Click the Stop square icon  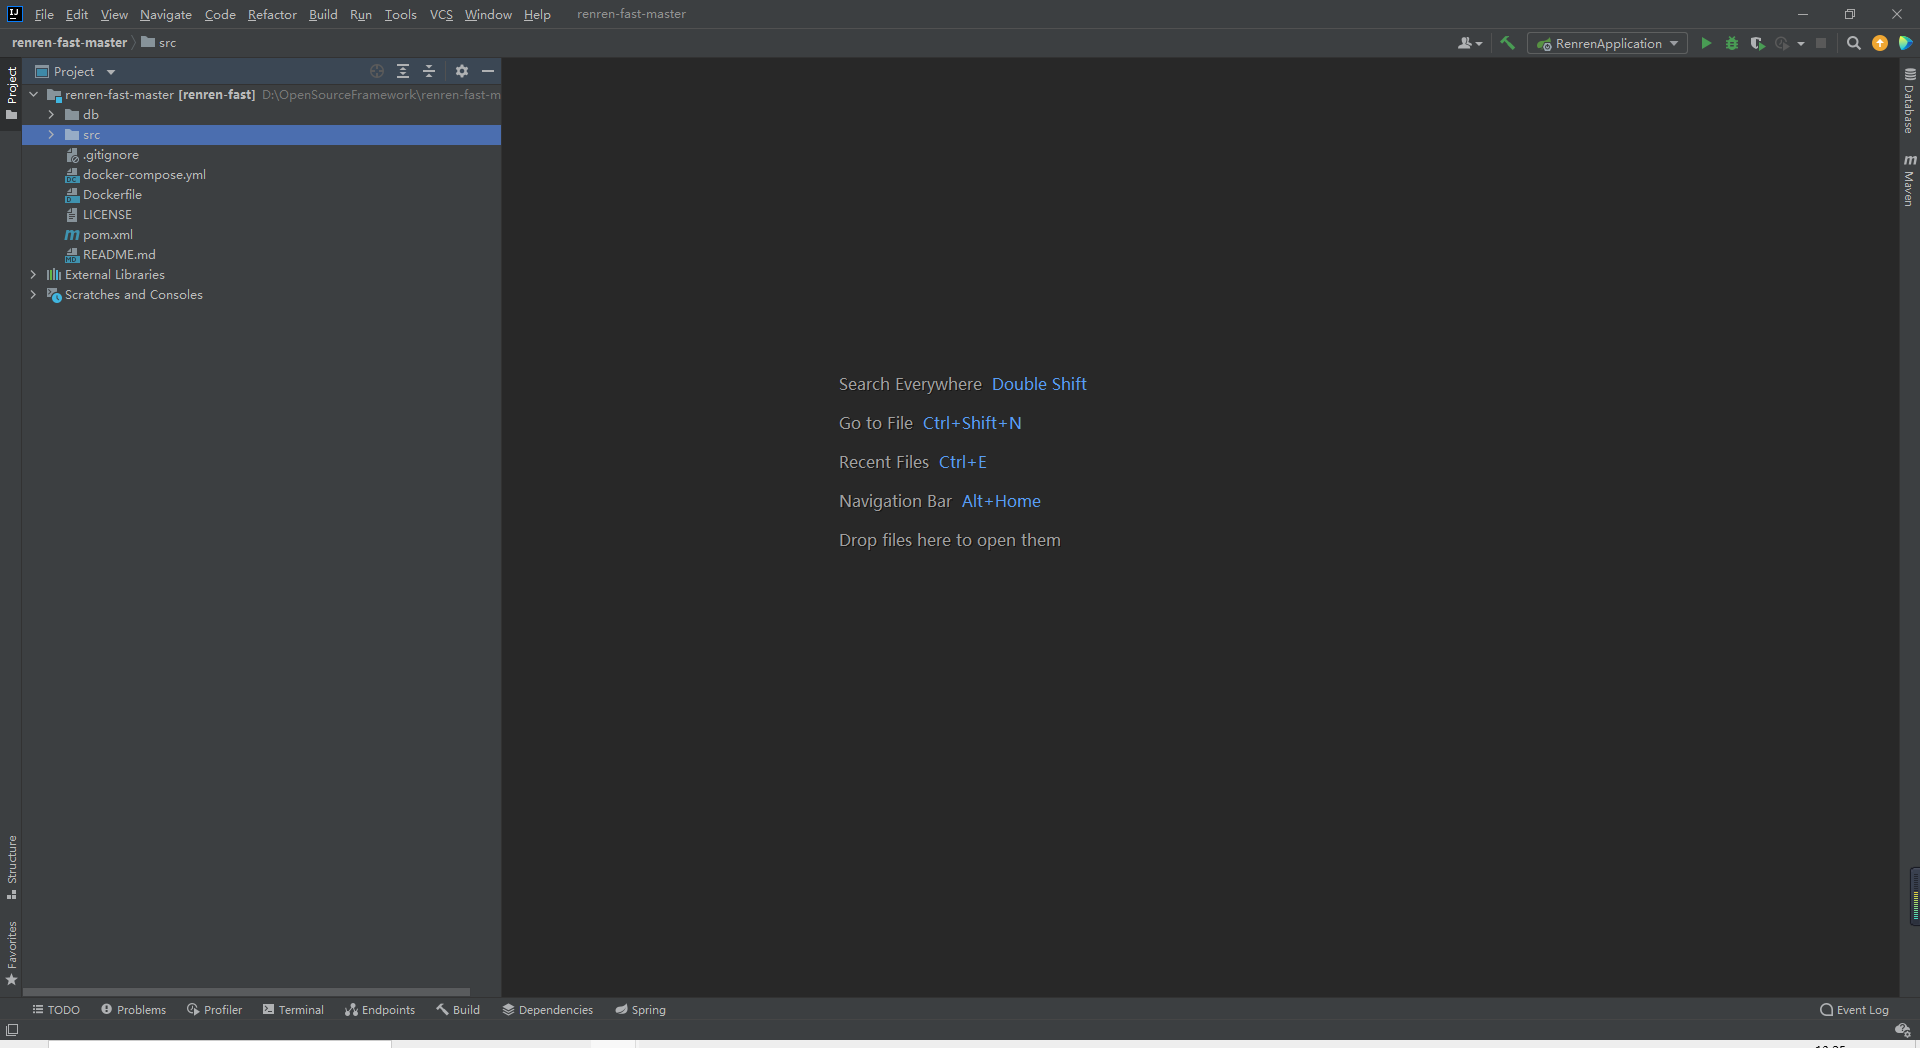[x=1821, y=43]
